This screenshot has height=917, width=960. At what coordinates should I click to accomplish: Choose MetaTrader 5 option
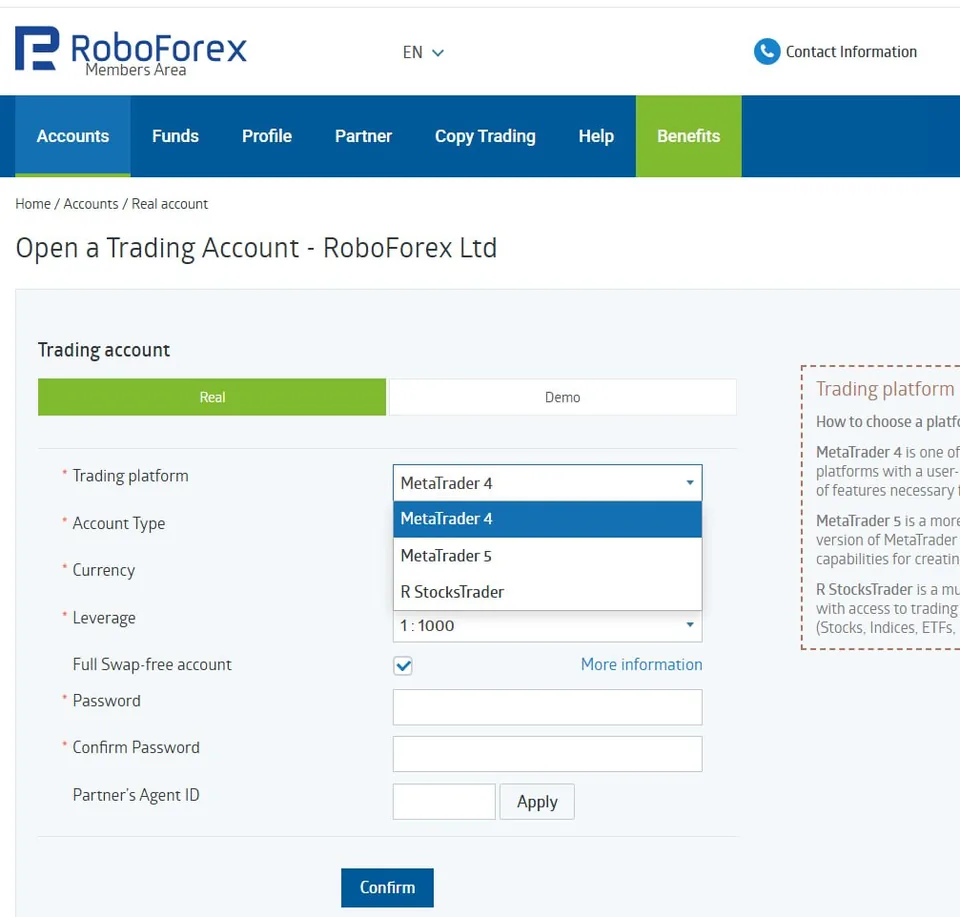click(547, 556)
